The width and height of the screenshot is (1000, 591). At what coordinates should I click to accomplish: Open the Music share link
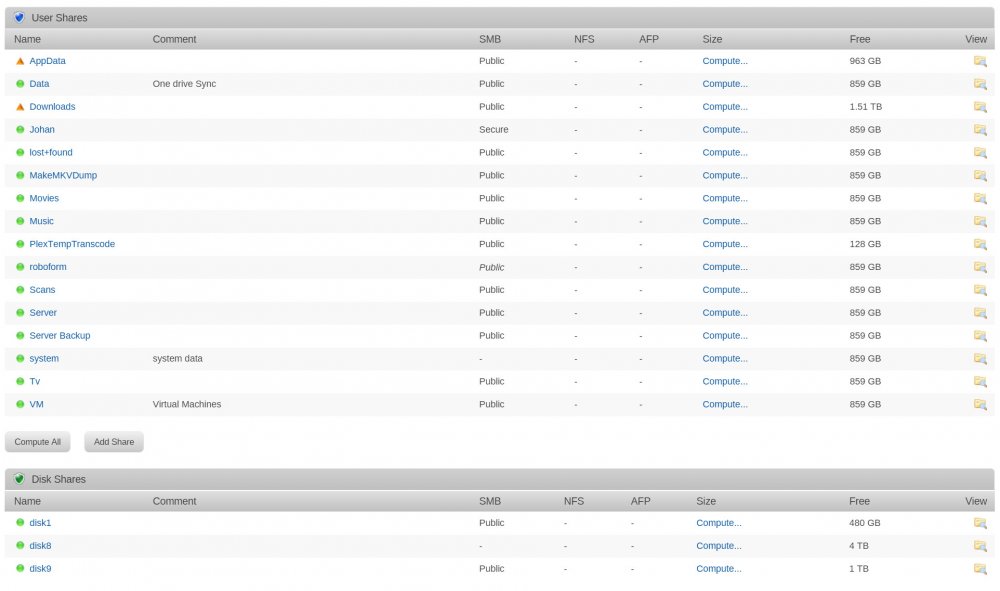[x=41, y=221]
